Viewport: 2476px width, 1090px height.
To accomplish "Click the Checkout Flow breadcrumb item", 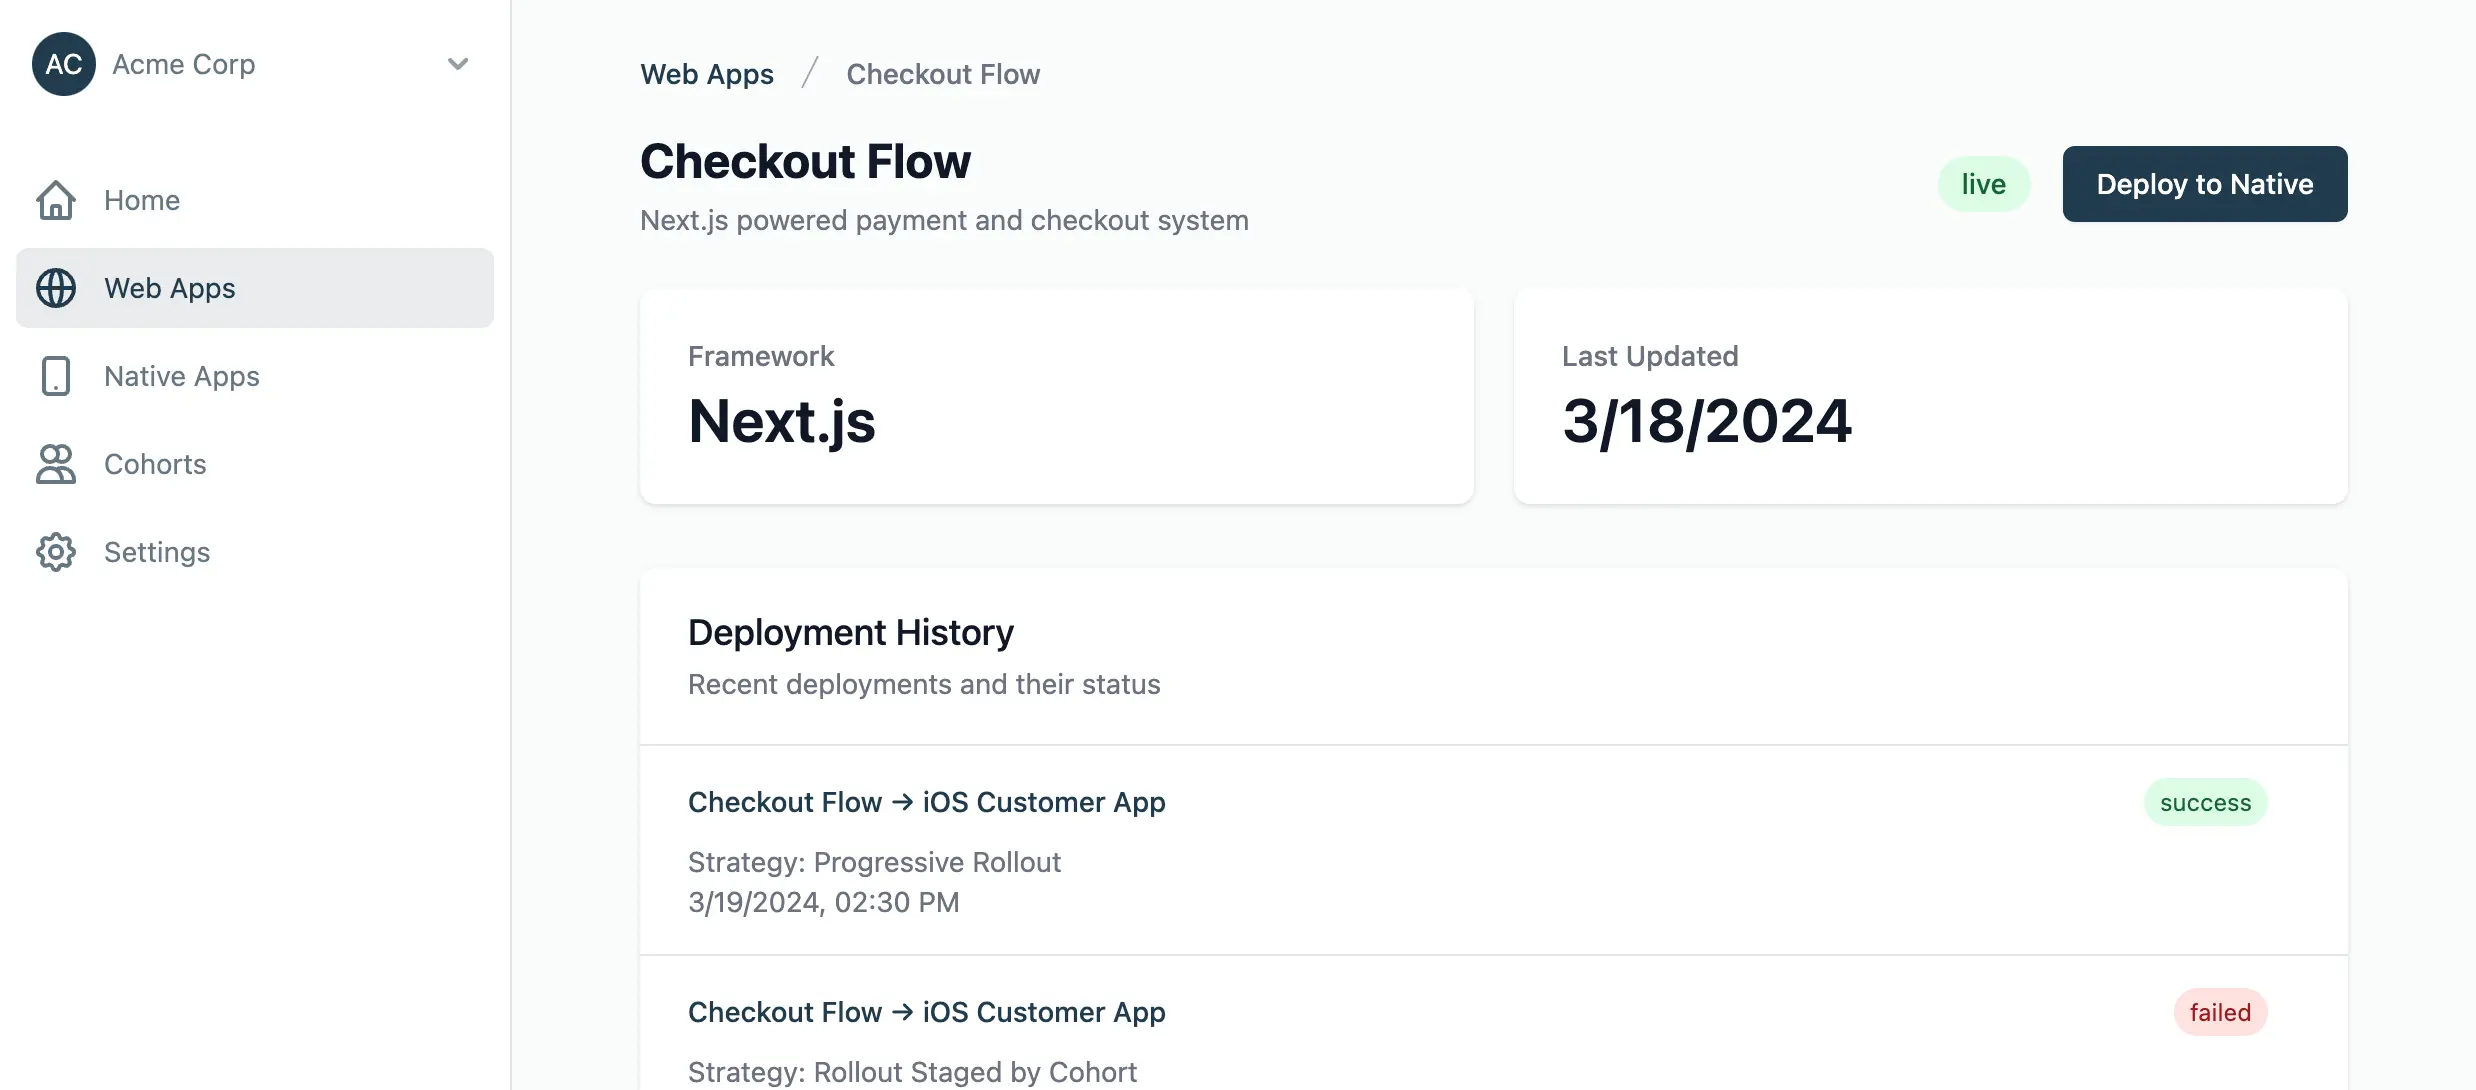I will pos(942,74).
